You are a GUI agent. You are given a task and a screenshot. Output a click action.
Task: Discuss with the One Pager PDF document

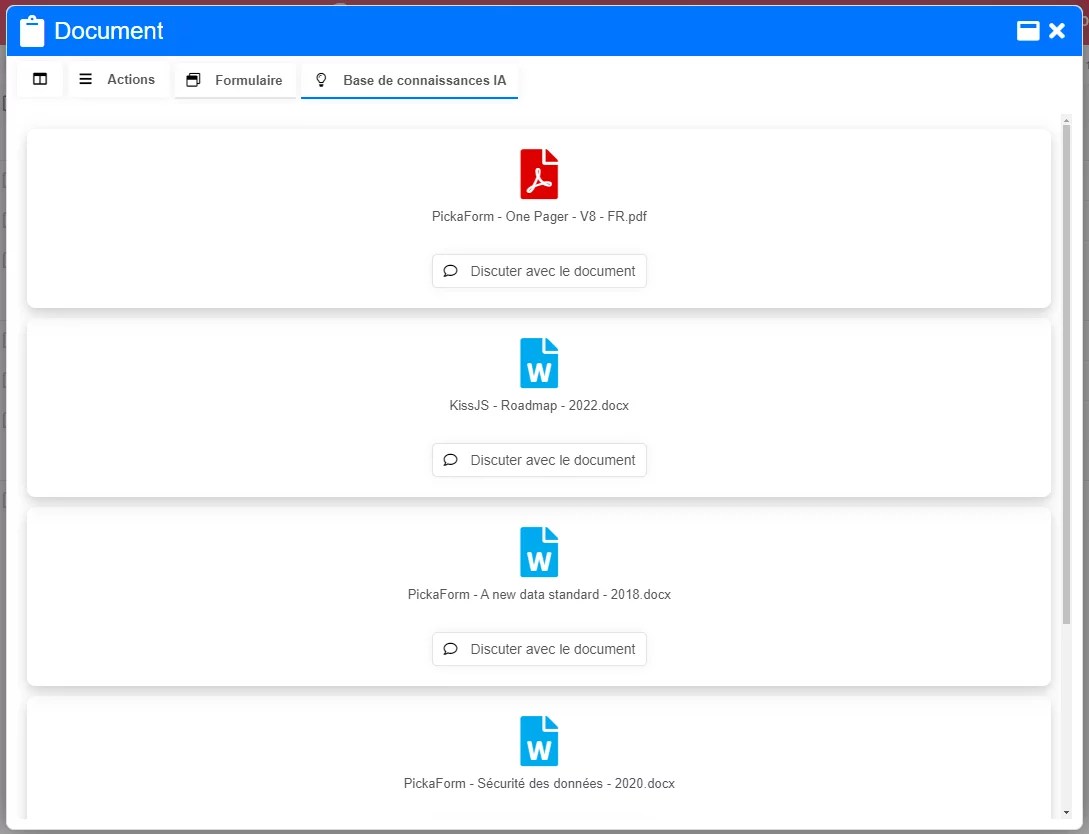coord(539,271)
